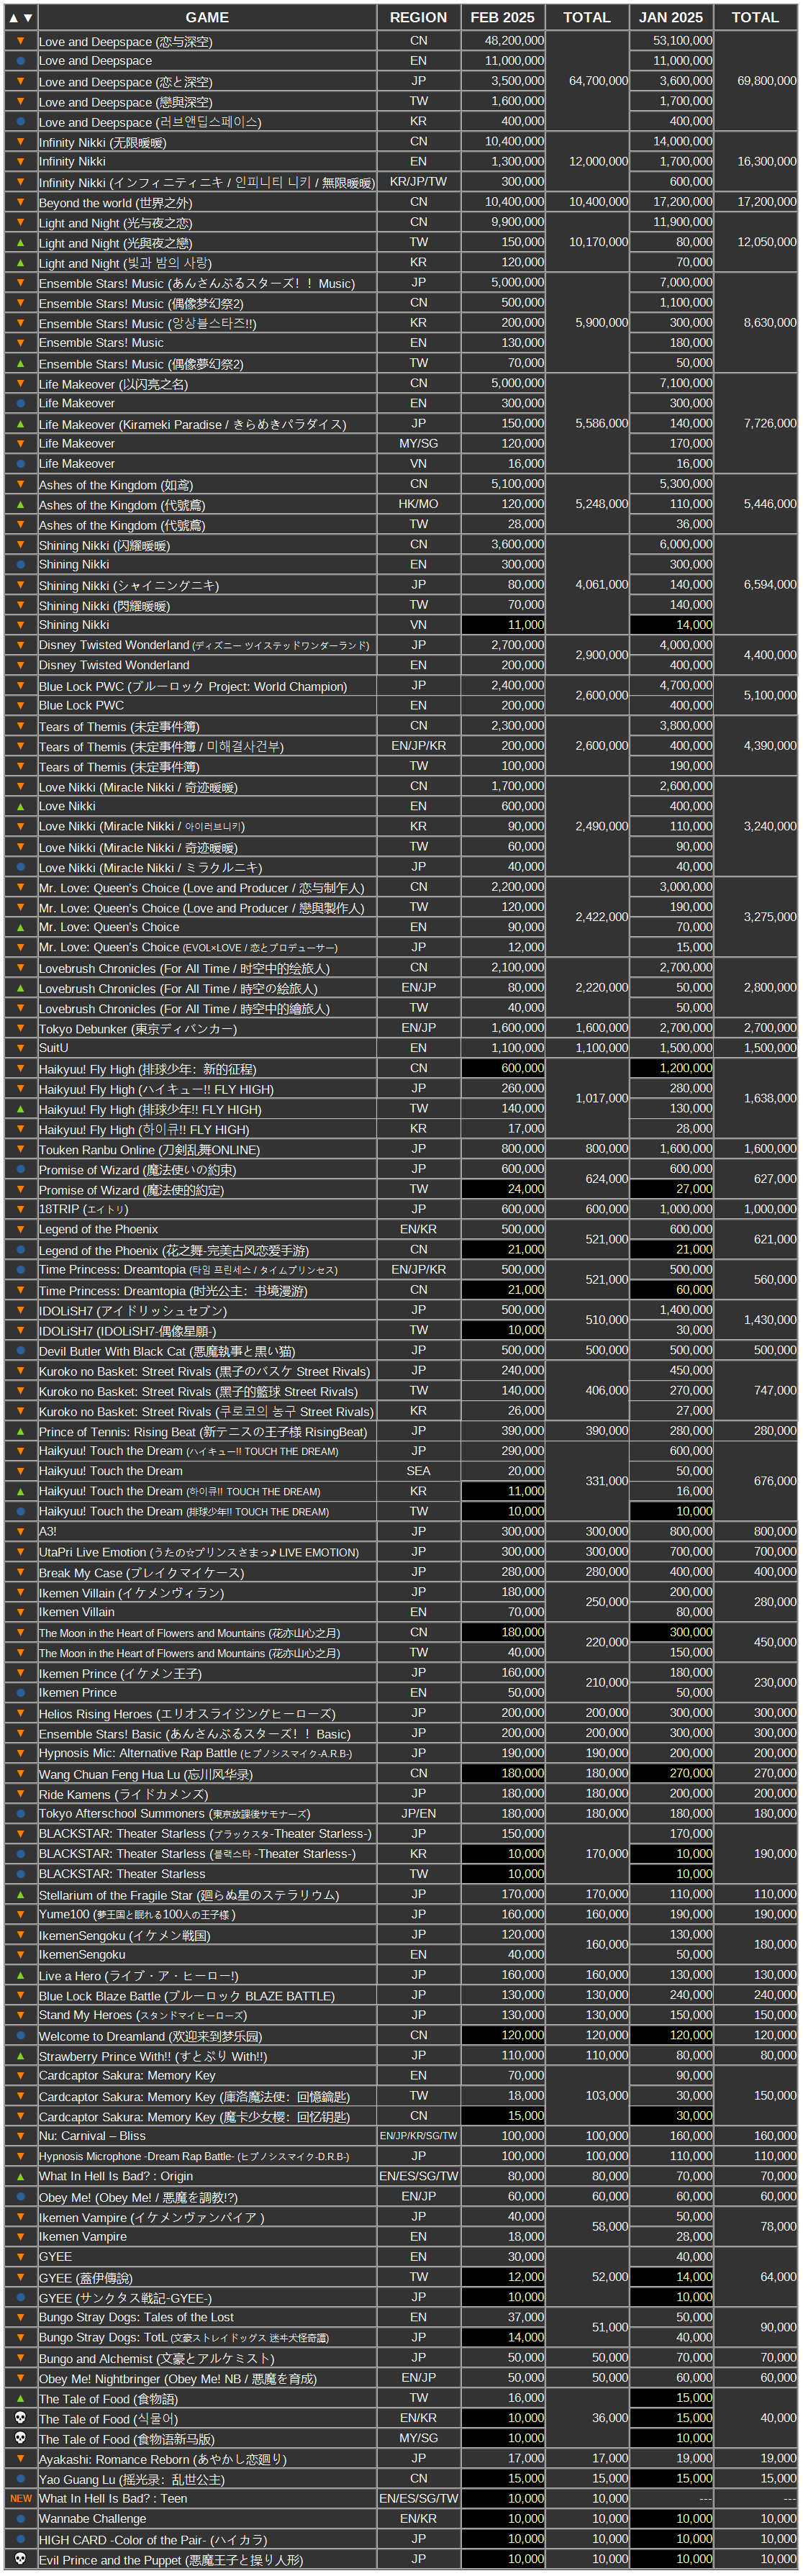Select the JAN 2025 column header

click(670, 17)
